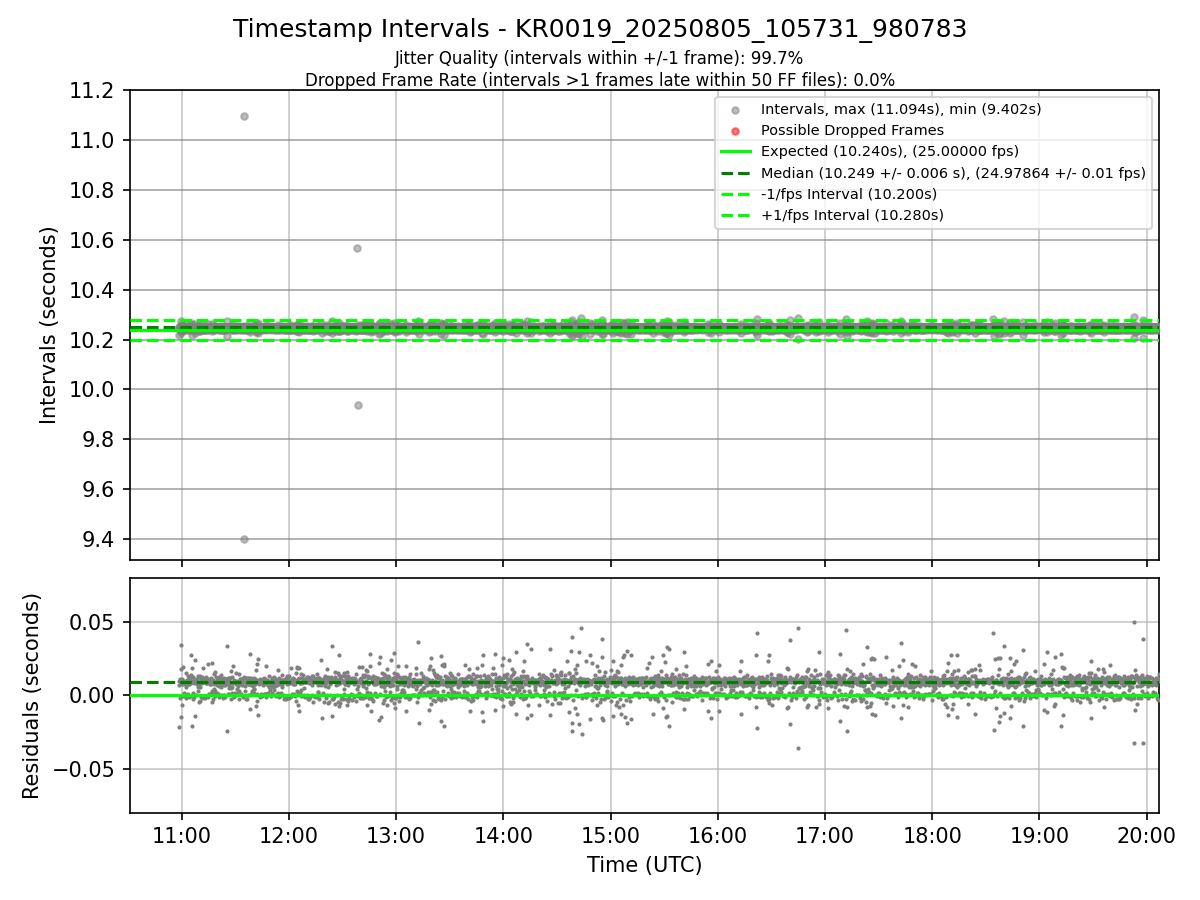This screenshot has width=1200, height=900.
Task: Click the "Time (UTC)" x-axis label
Action: [x=644, y=864]
